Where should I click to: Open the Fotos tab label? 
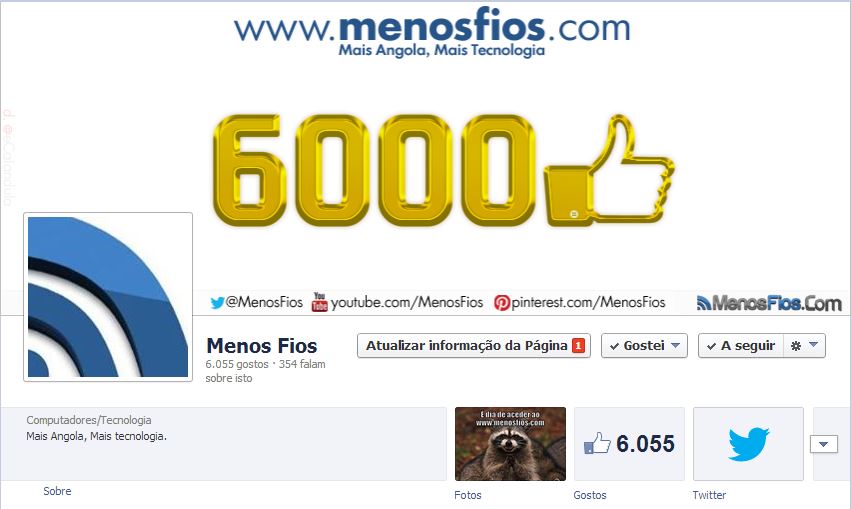point(468,495)
